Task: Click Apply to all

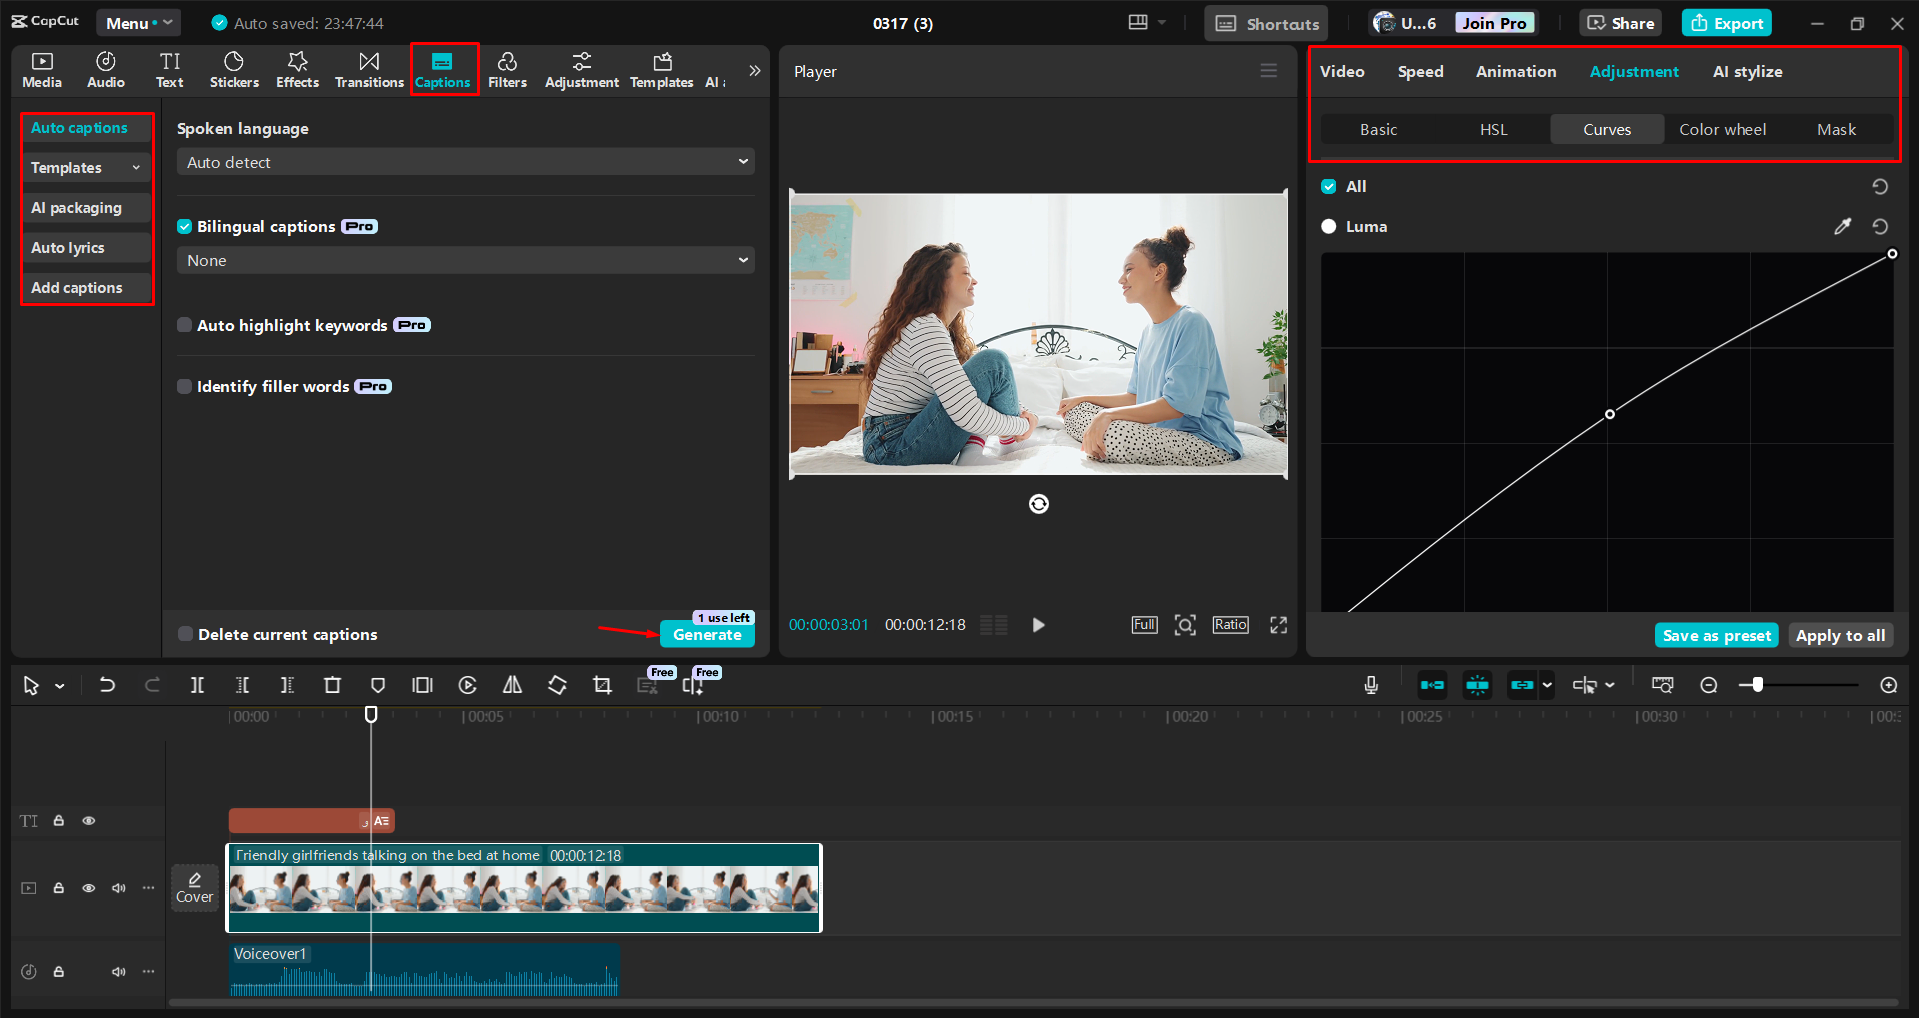Action: click(1840, 635)
